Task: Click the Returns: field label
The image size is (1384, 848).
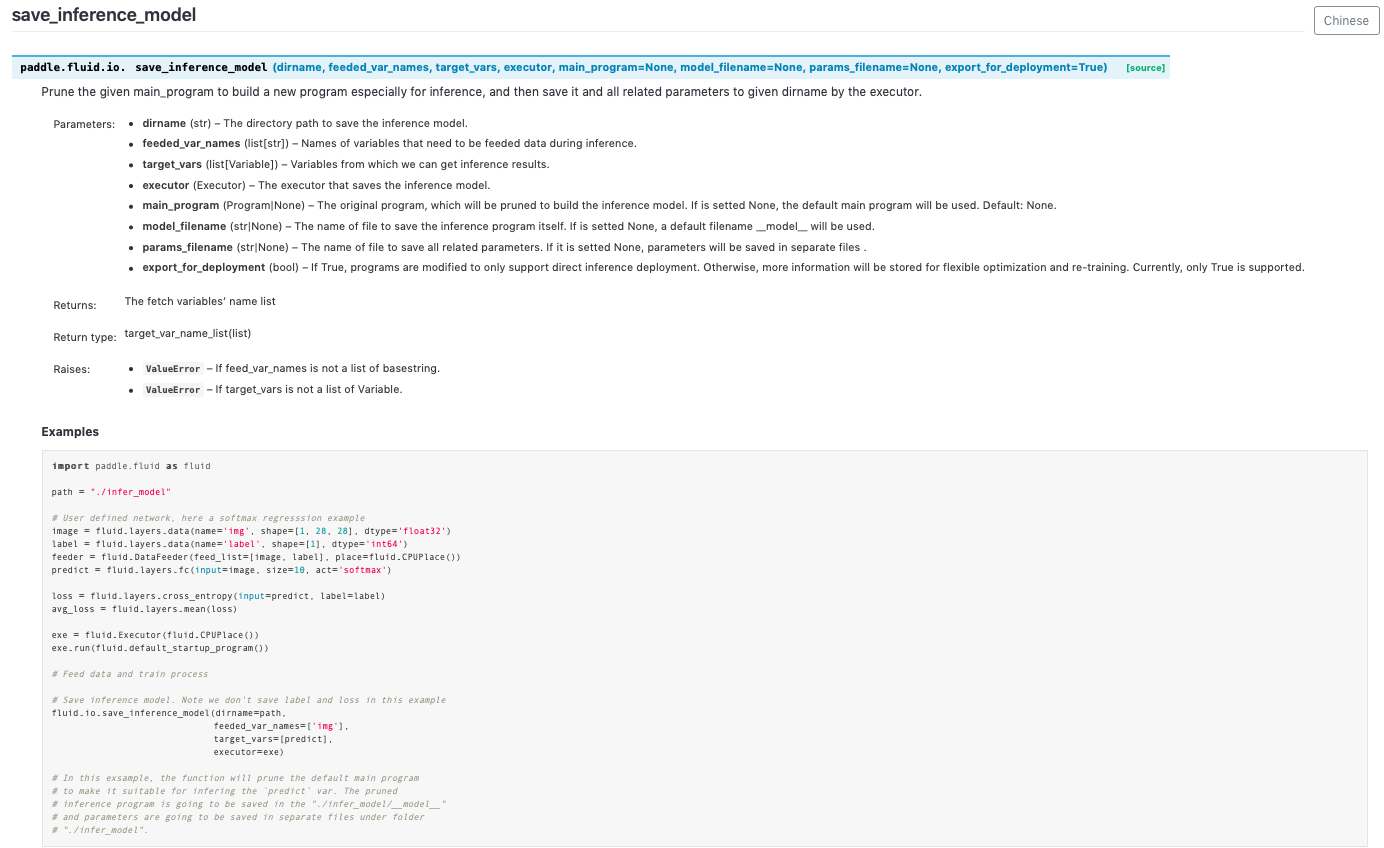Action: [75, 305]
